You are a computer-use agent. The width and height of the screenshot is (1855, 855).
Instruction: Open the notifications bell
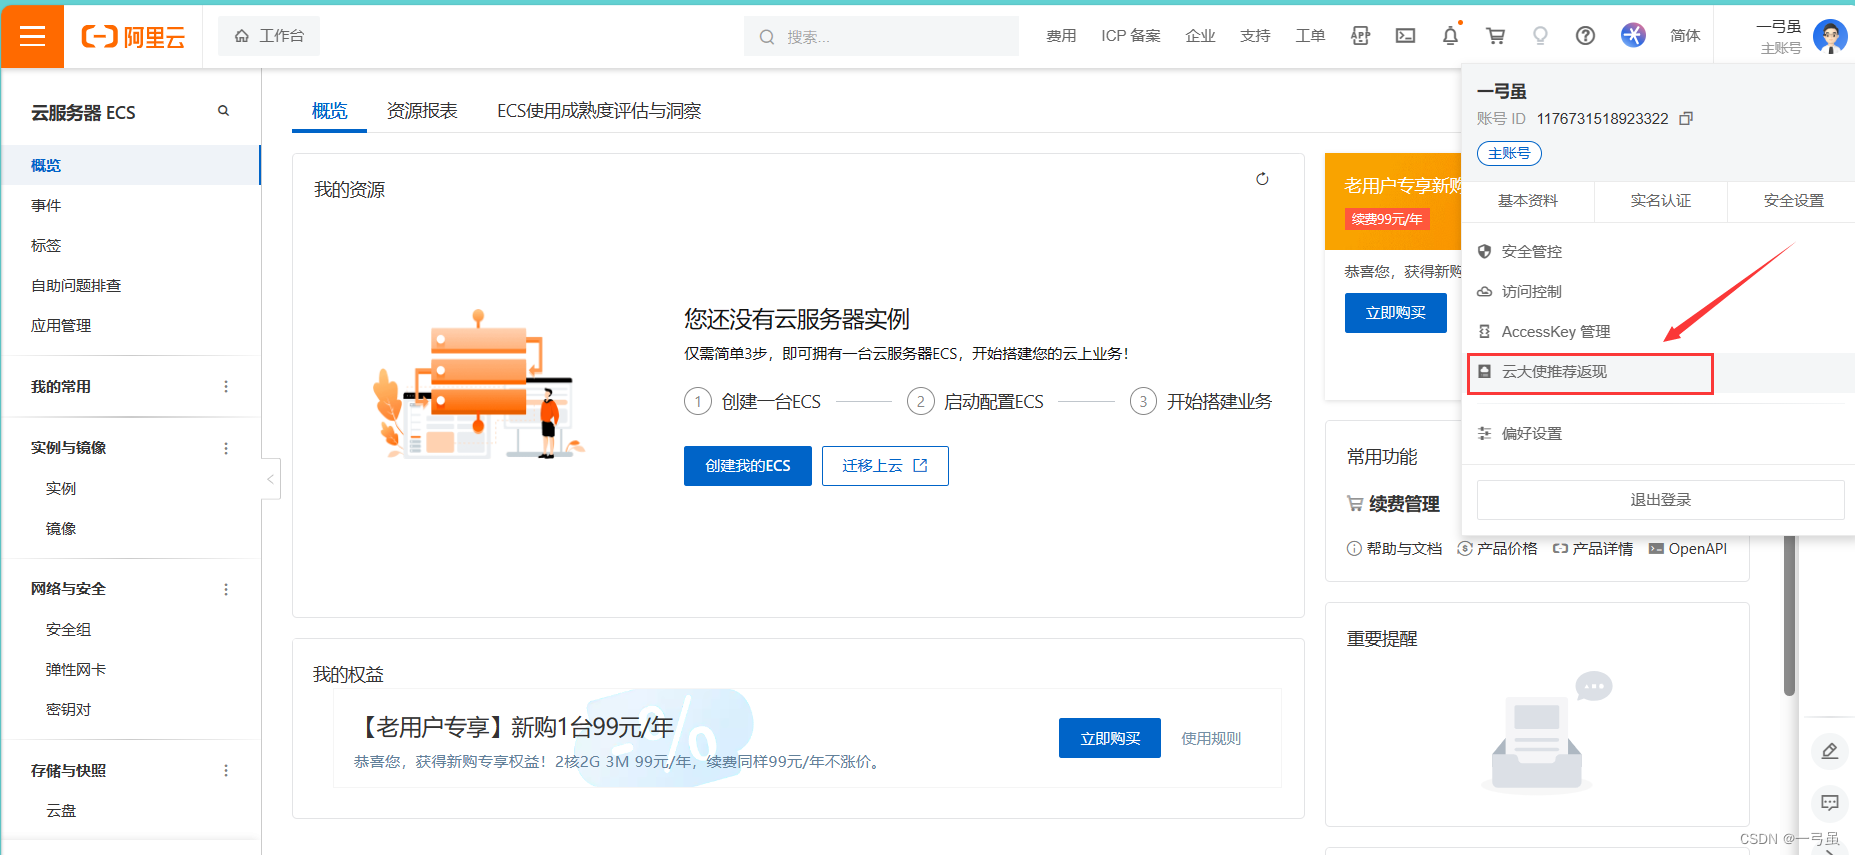point(1450,36)
